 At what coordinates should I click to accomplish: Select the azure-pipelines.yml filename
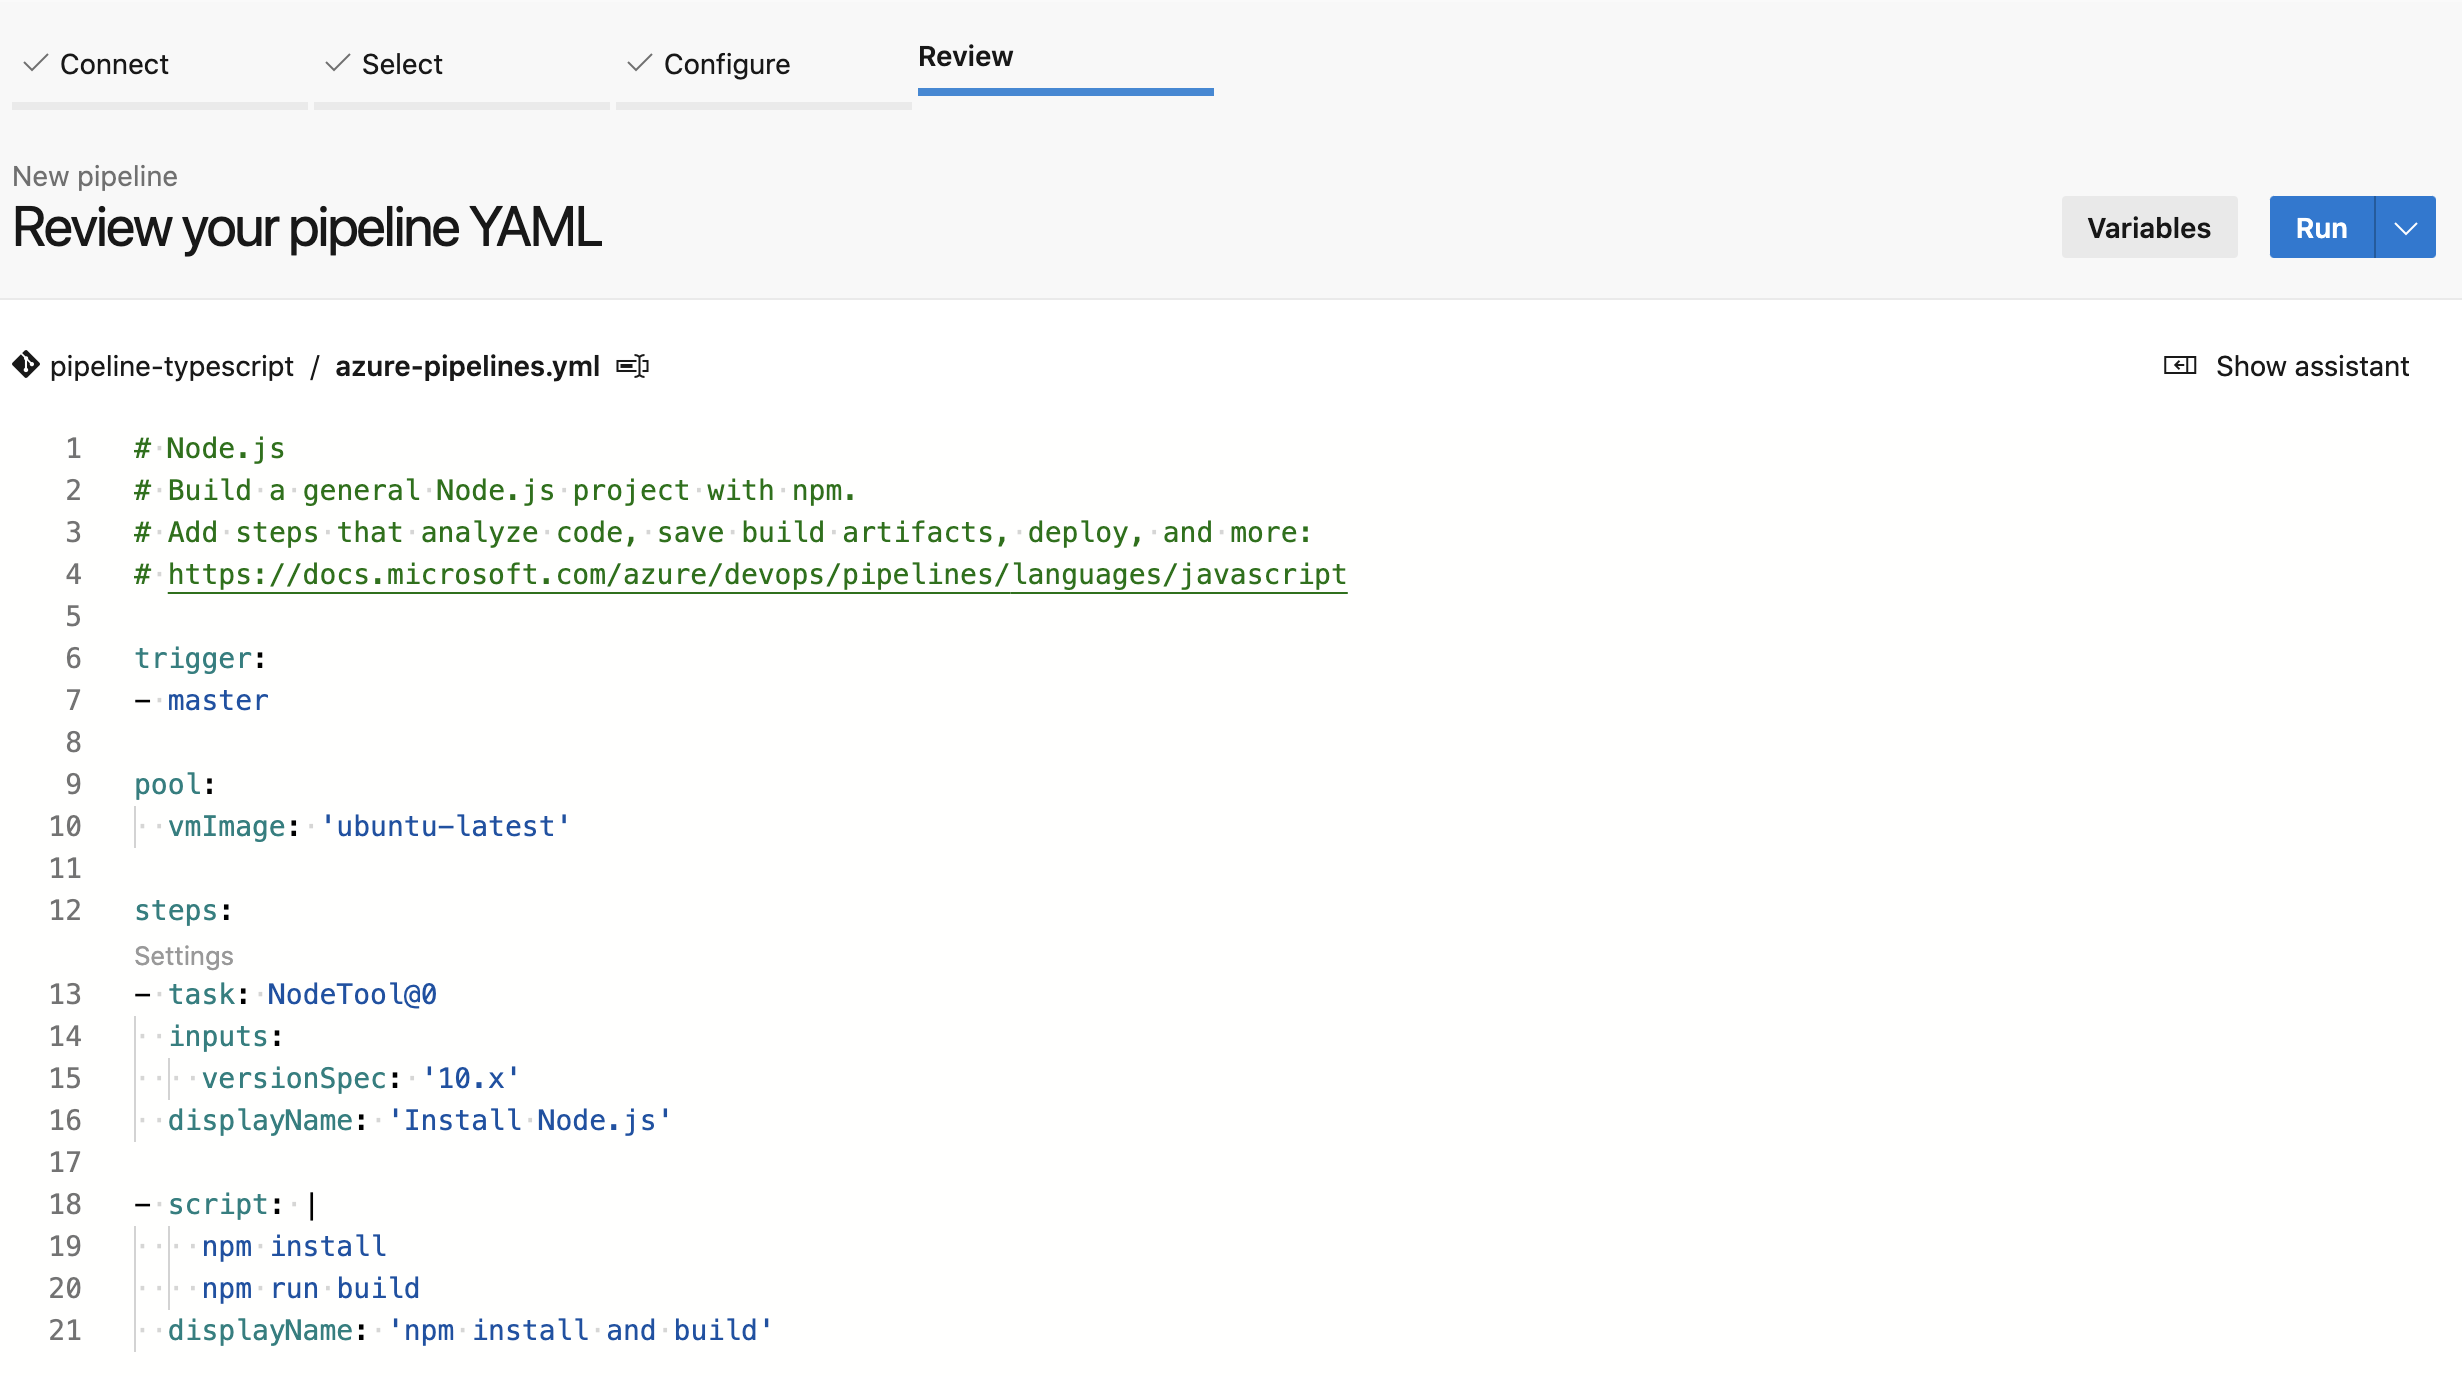click(x=467, y=366)
